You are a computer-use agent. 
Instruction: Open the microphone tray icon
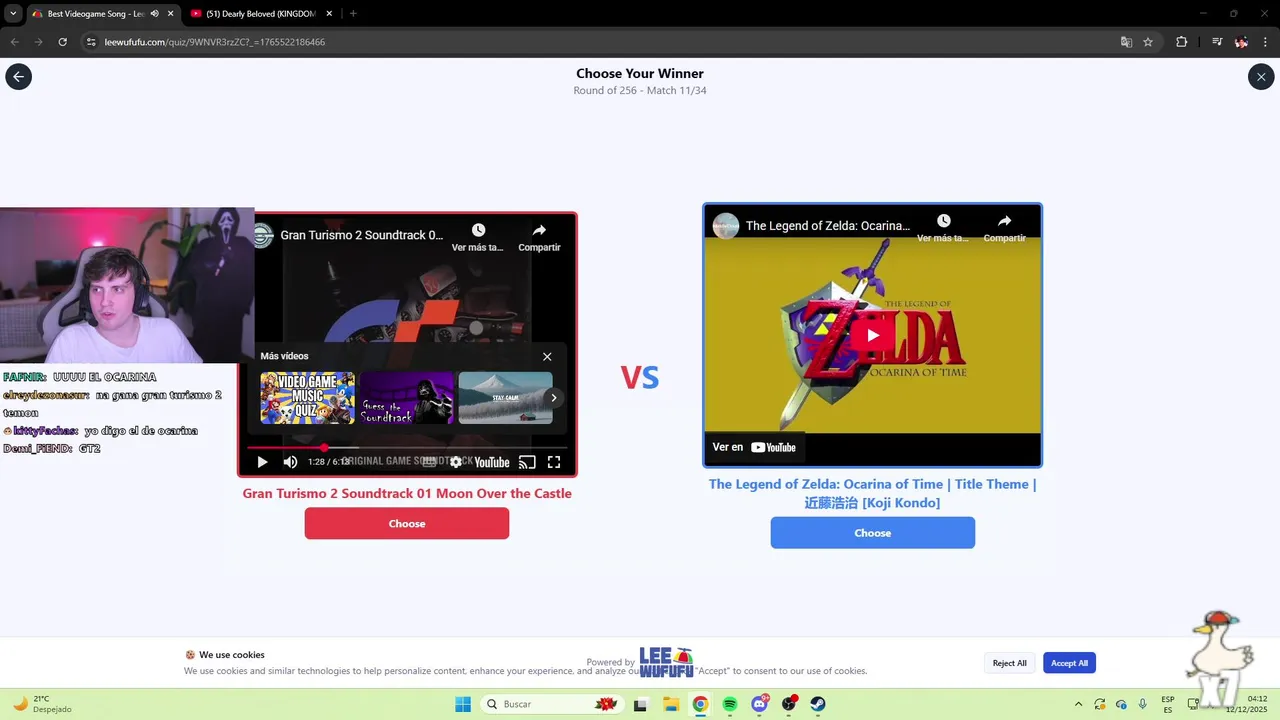point(1142,704)
